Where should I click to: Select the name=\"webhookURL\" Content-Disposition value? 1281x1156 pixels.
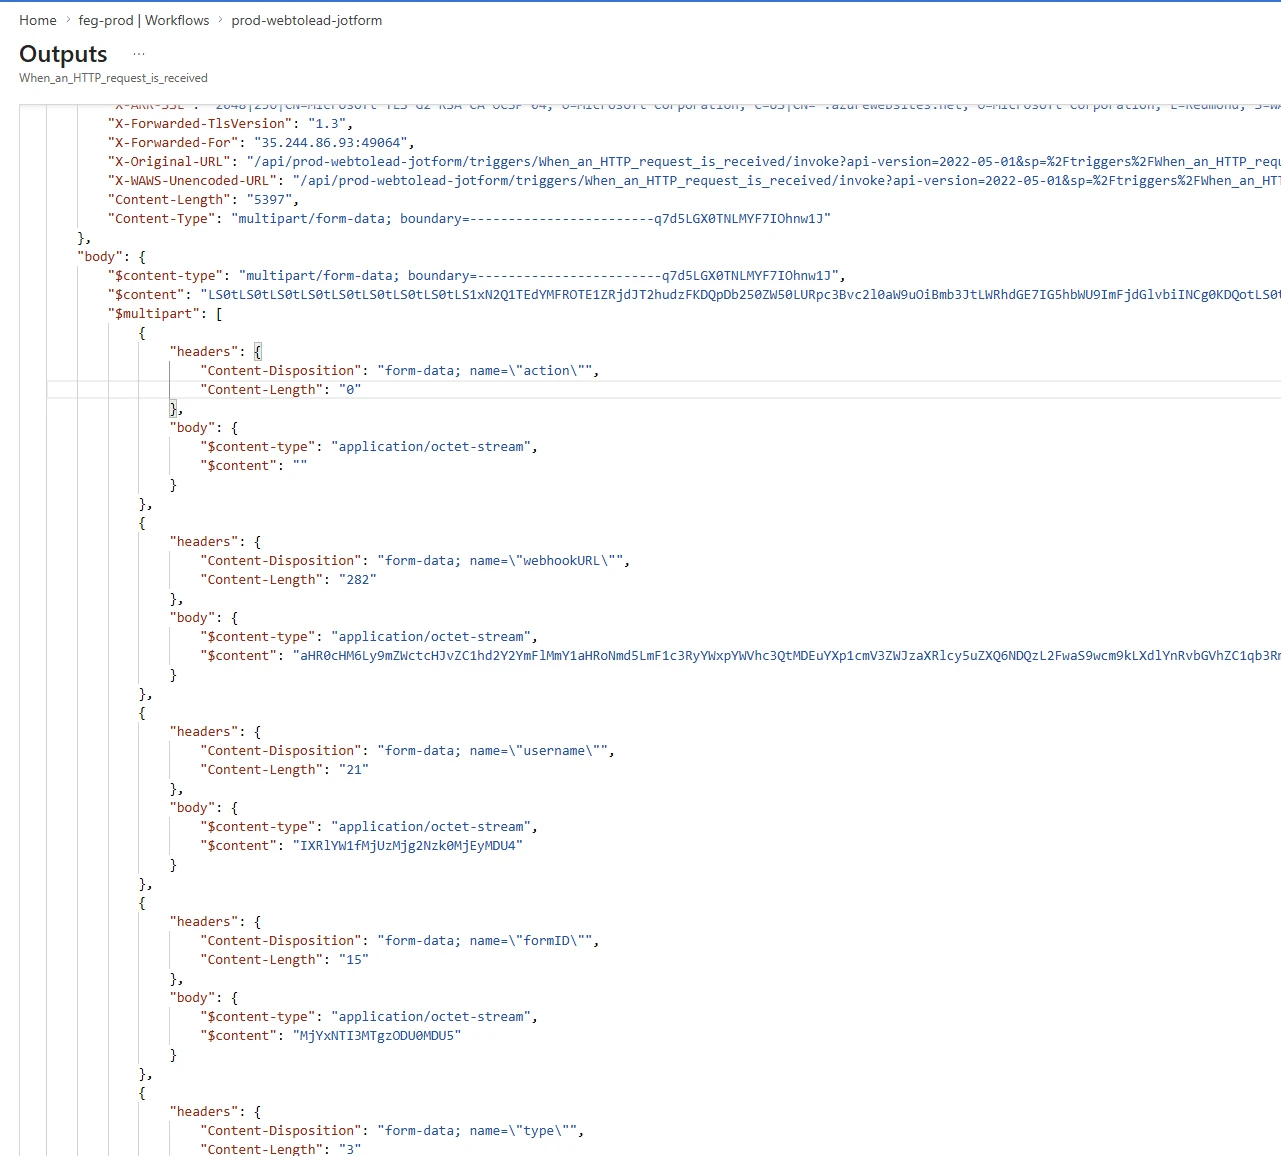click(x=500, y=561)
